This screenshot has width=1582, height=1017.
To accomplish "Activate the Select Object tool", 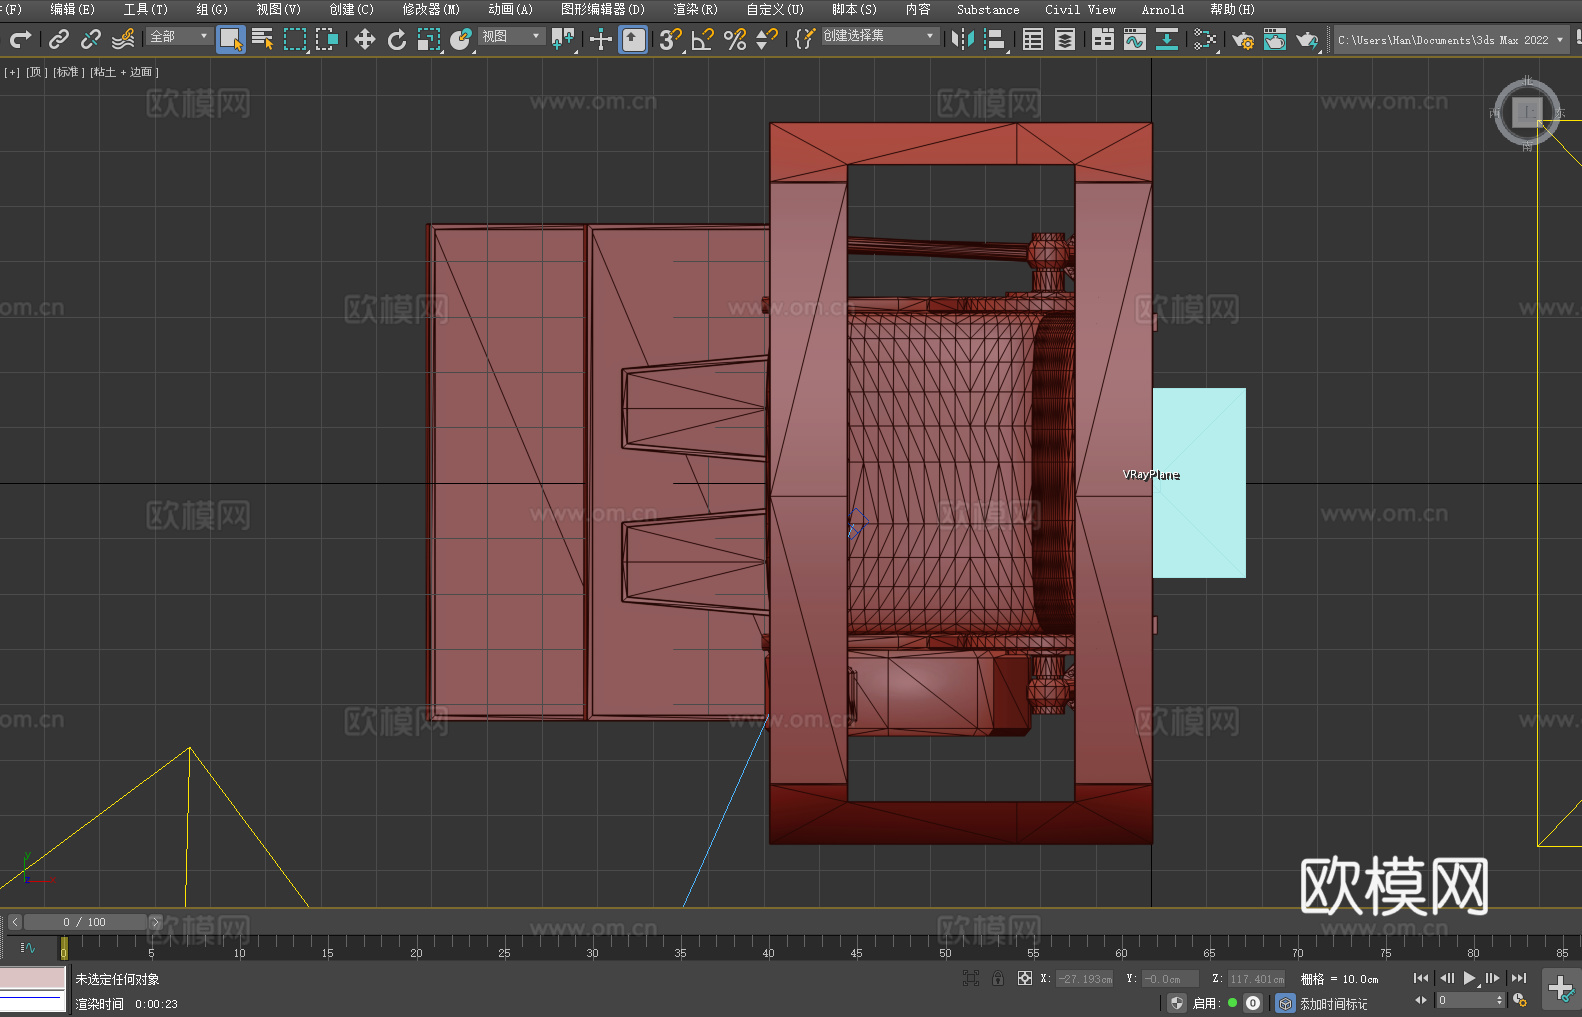I will pyautogui.click(x=231, y=39).
